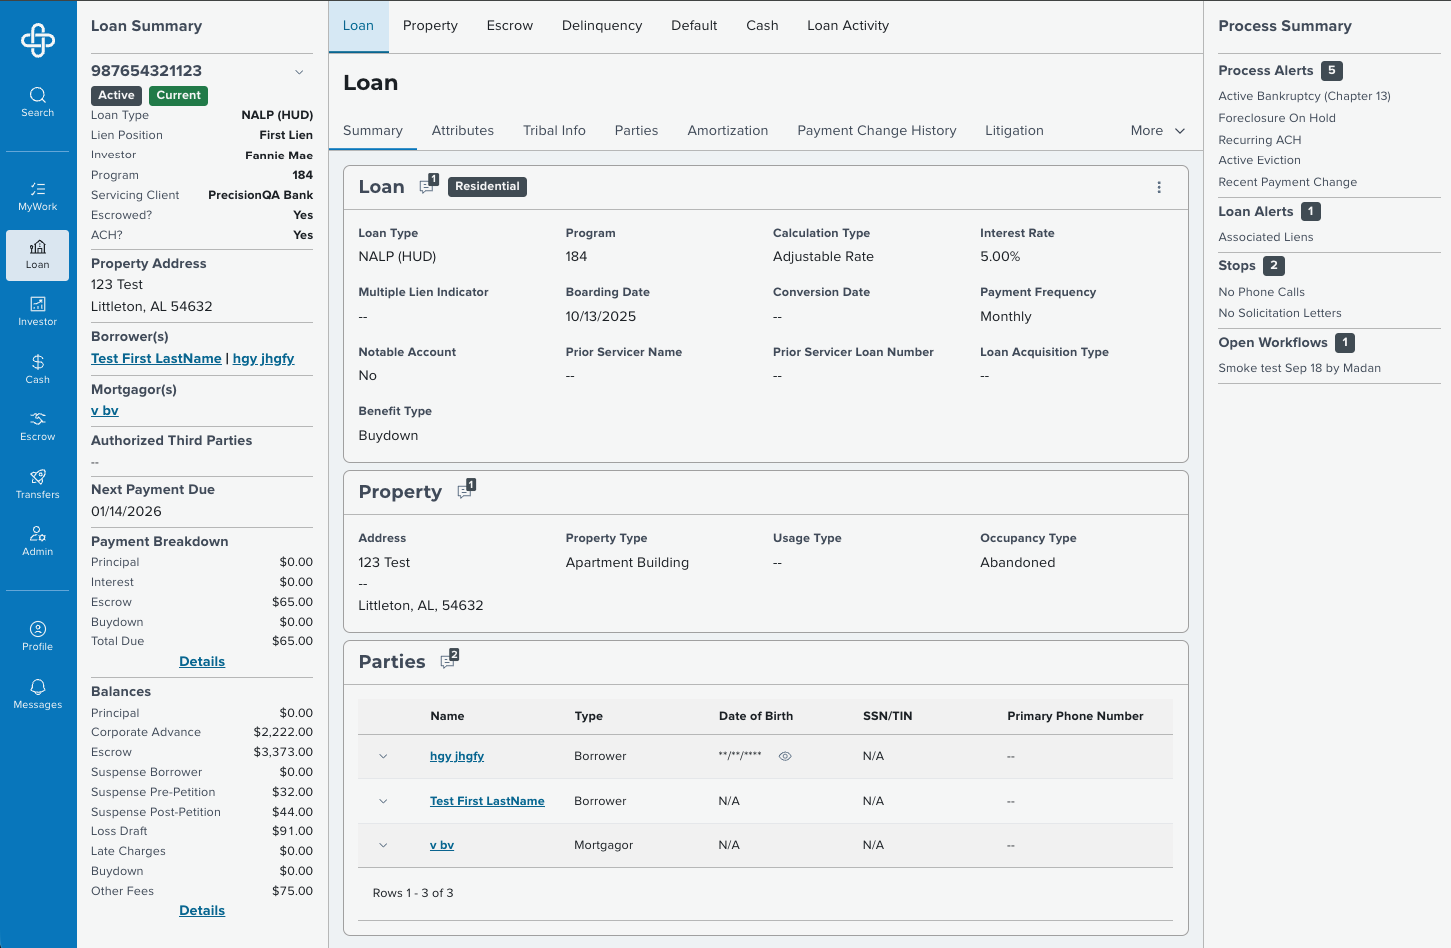Click the Stops count badge
This screenshot has height=948, width=1451.
[1274, 265]
